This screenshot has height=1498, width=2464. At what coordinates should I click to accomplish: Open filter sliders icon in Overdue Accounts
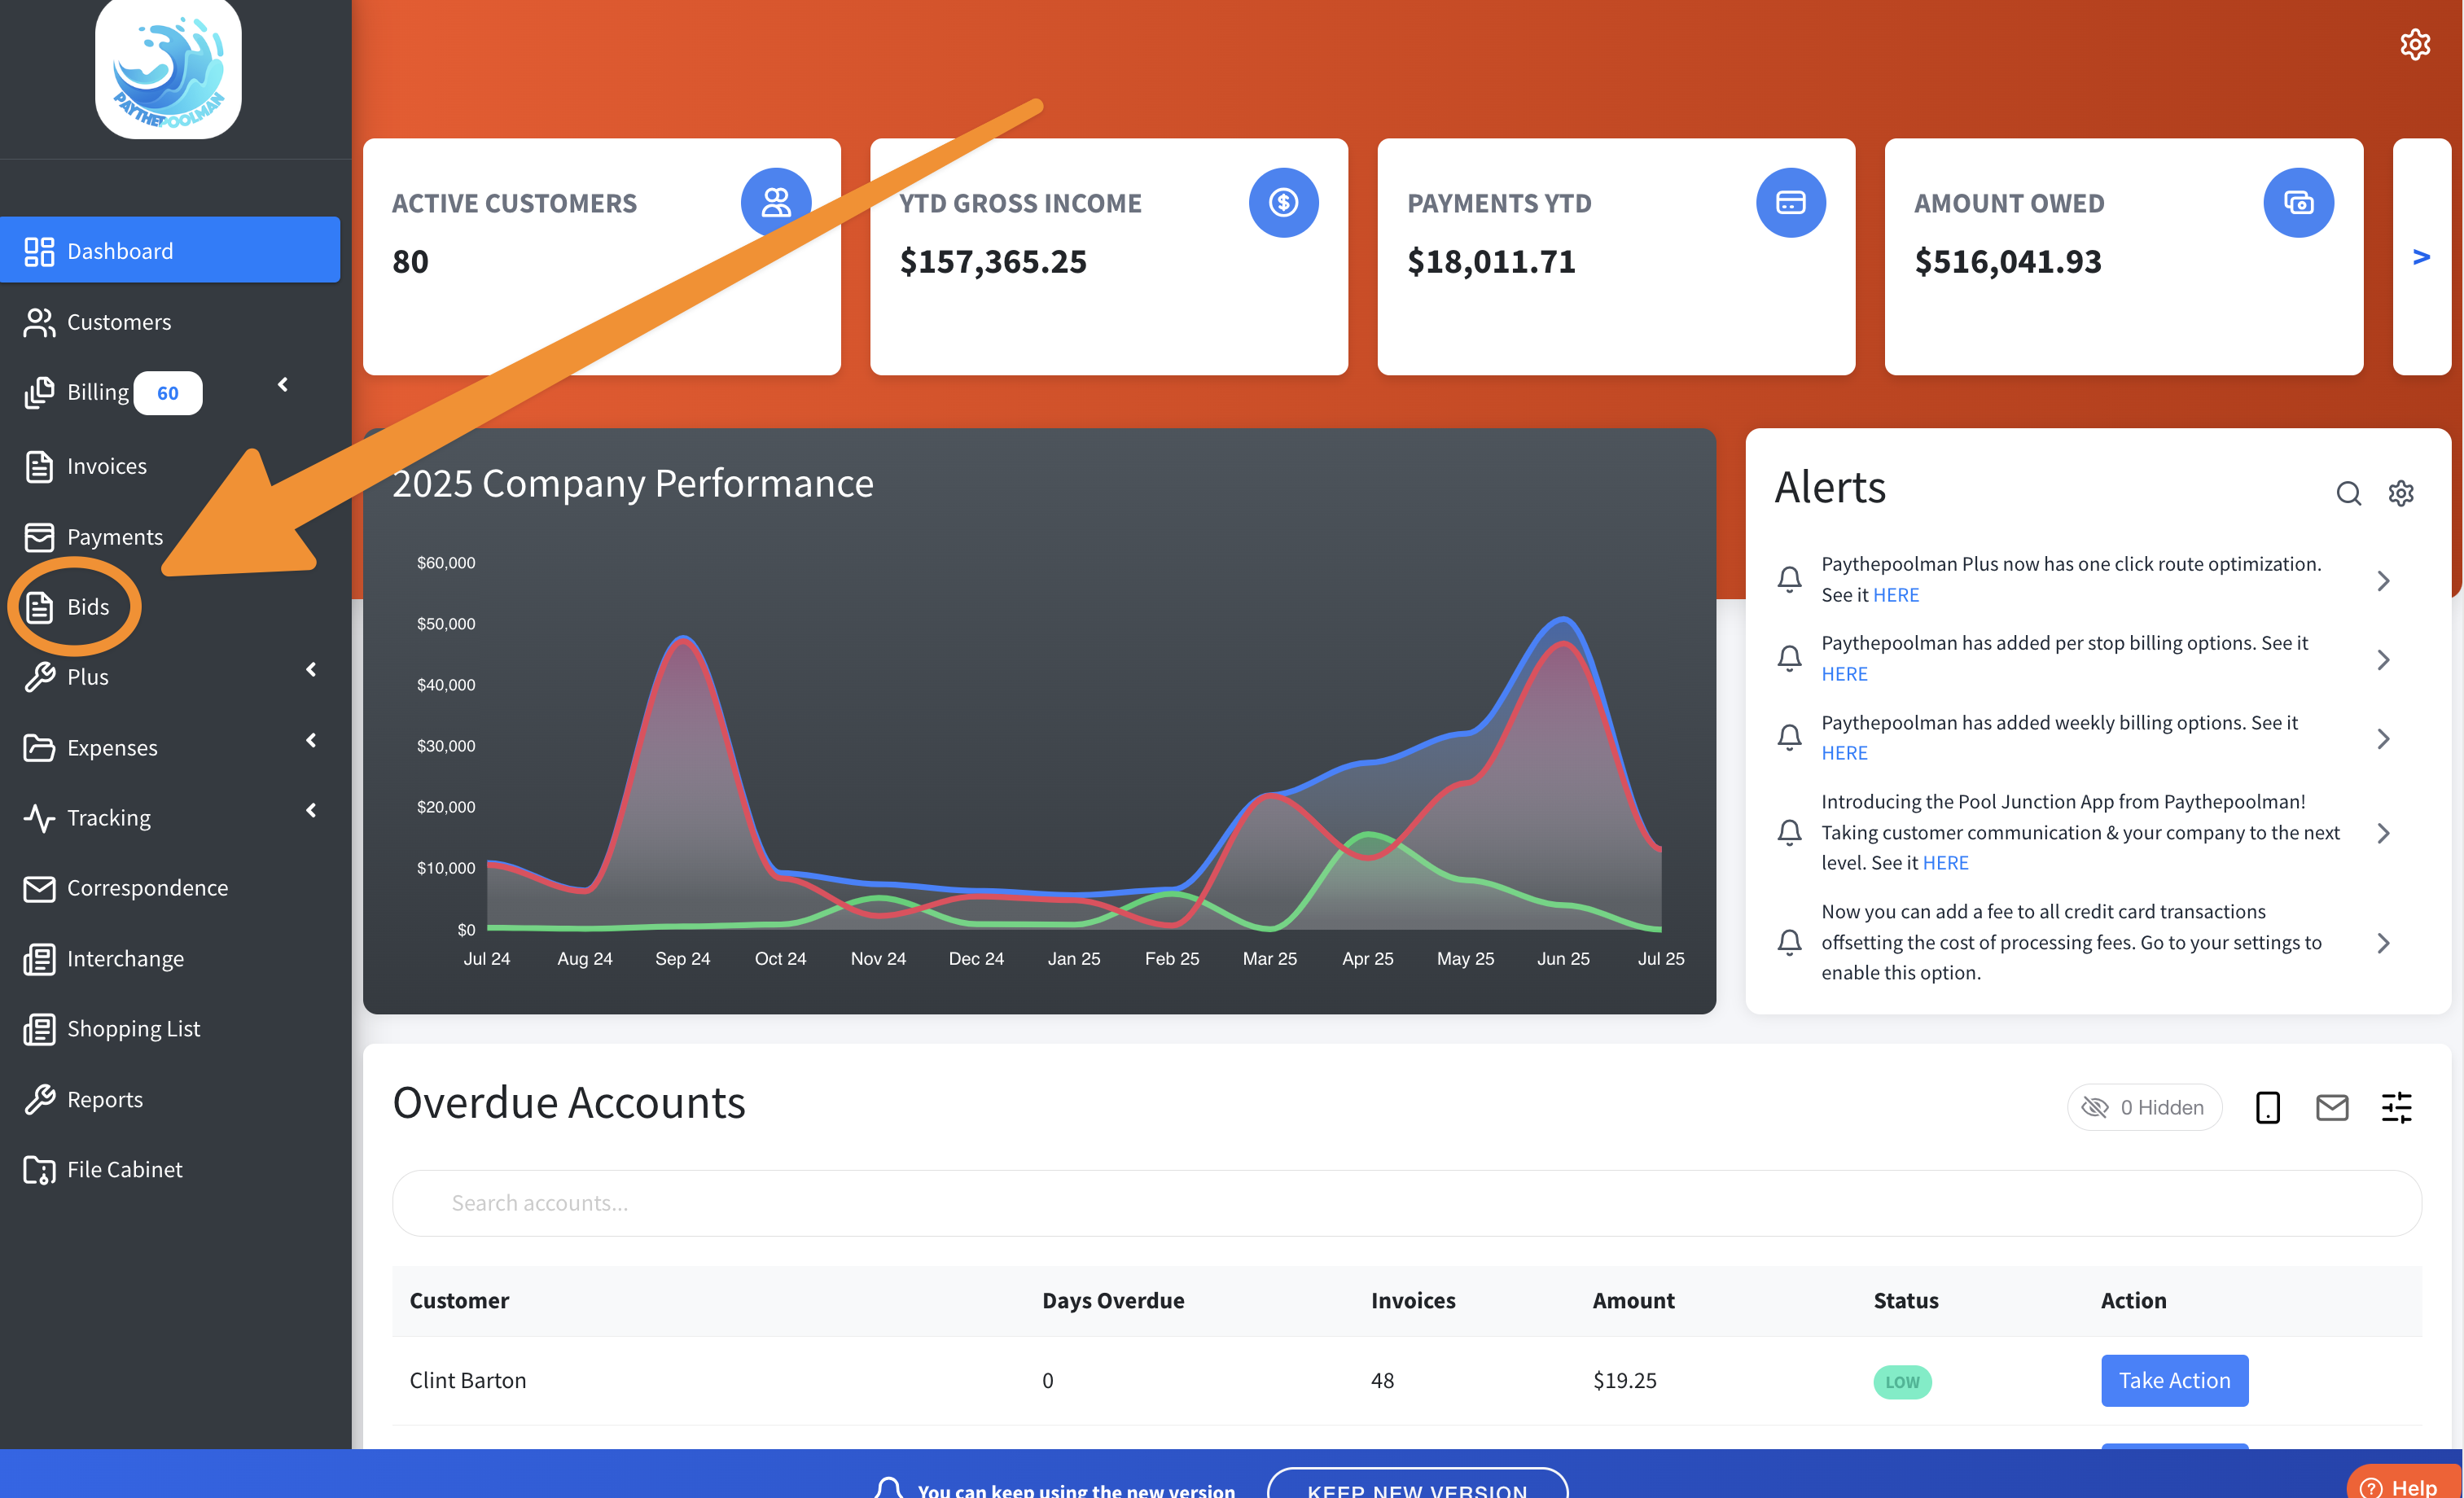2396,1107
